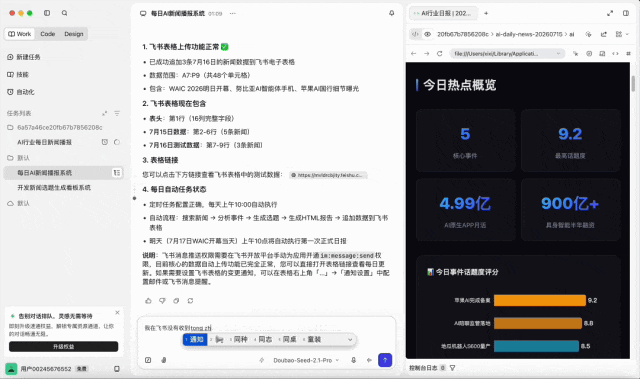Select the AI行业日报 preview tab

pos(443,13)
